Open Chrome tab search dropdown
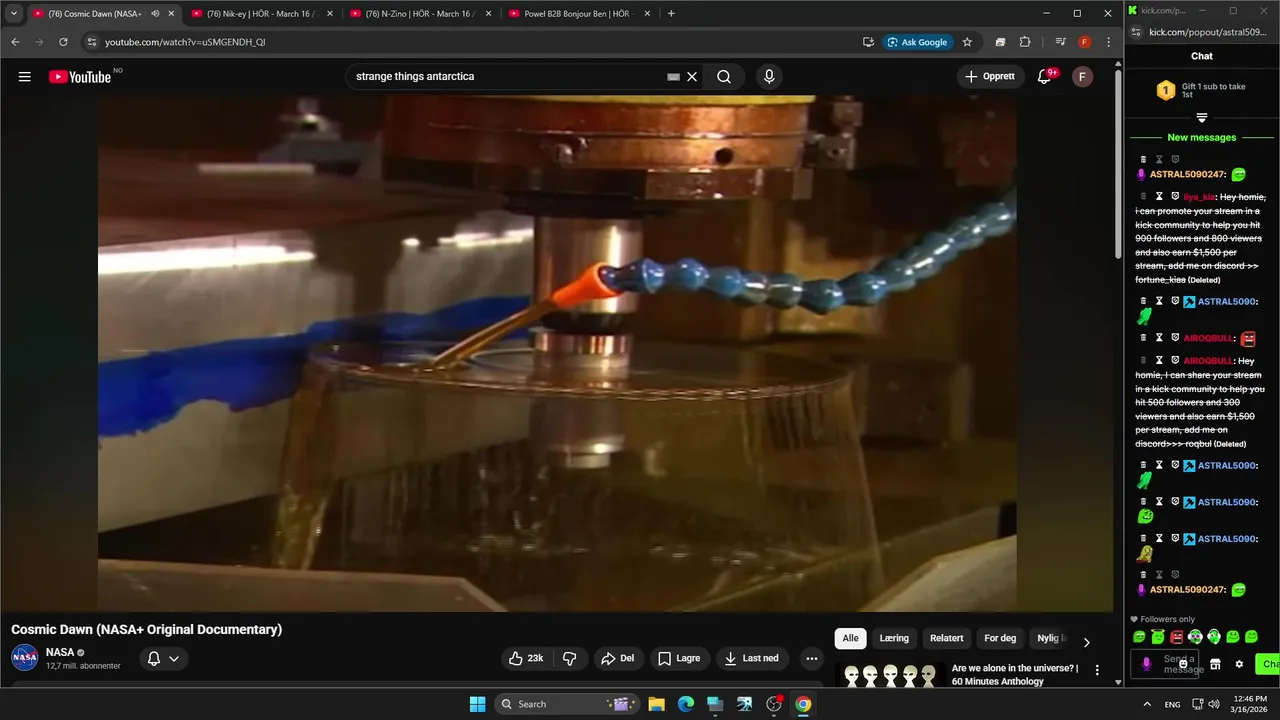Screen dimensions: 1280x720 pos(14,14)
